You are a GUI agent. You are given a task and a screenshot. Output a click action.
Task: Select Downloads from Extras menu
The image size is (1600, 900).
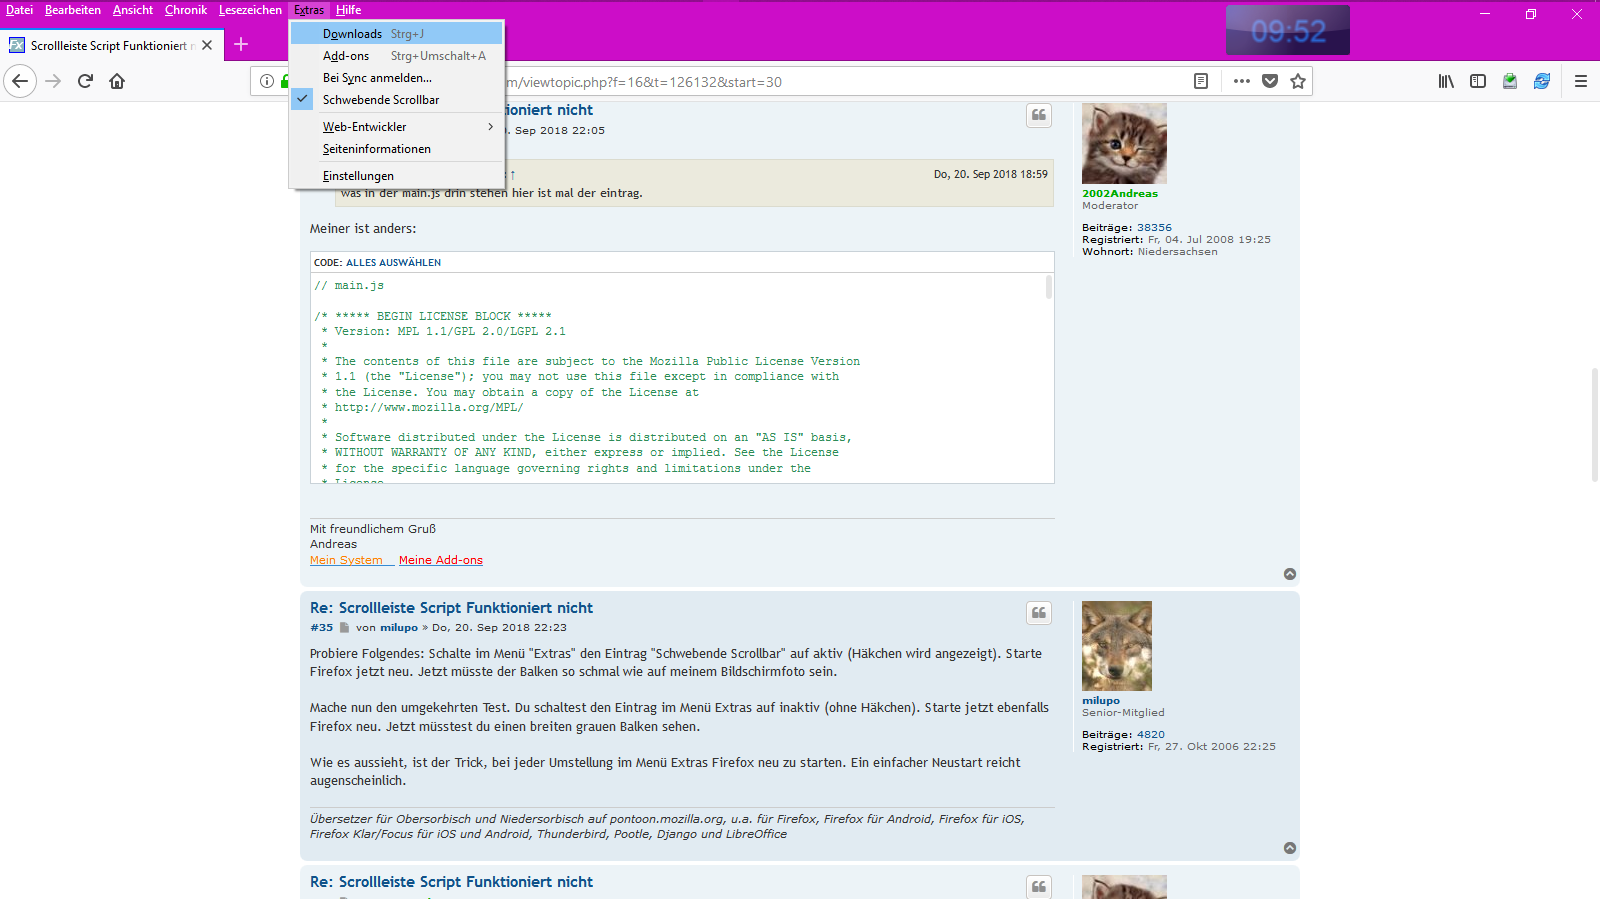point(352,34)
